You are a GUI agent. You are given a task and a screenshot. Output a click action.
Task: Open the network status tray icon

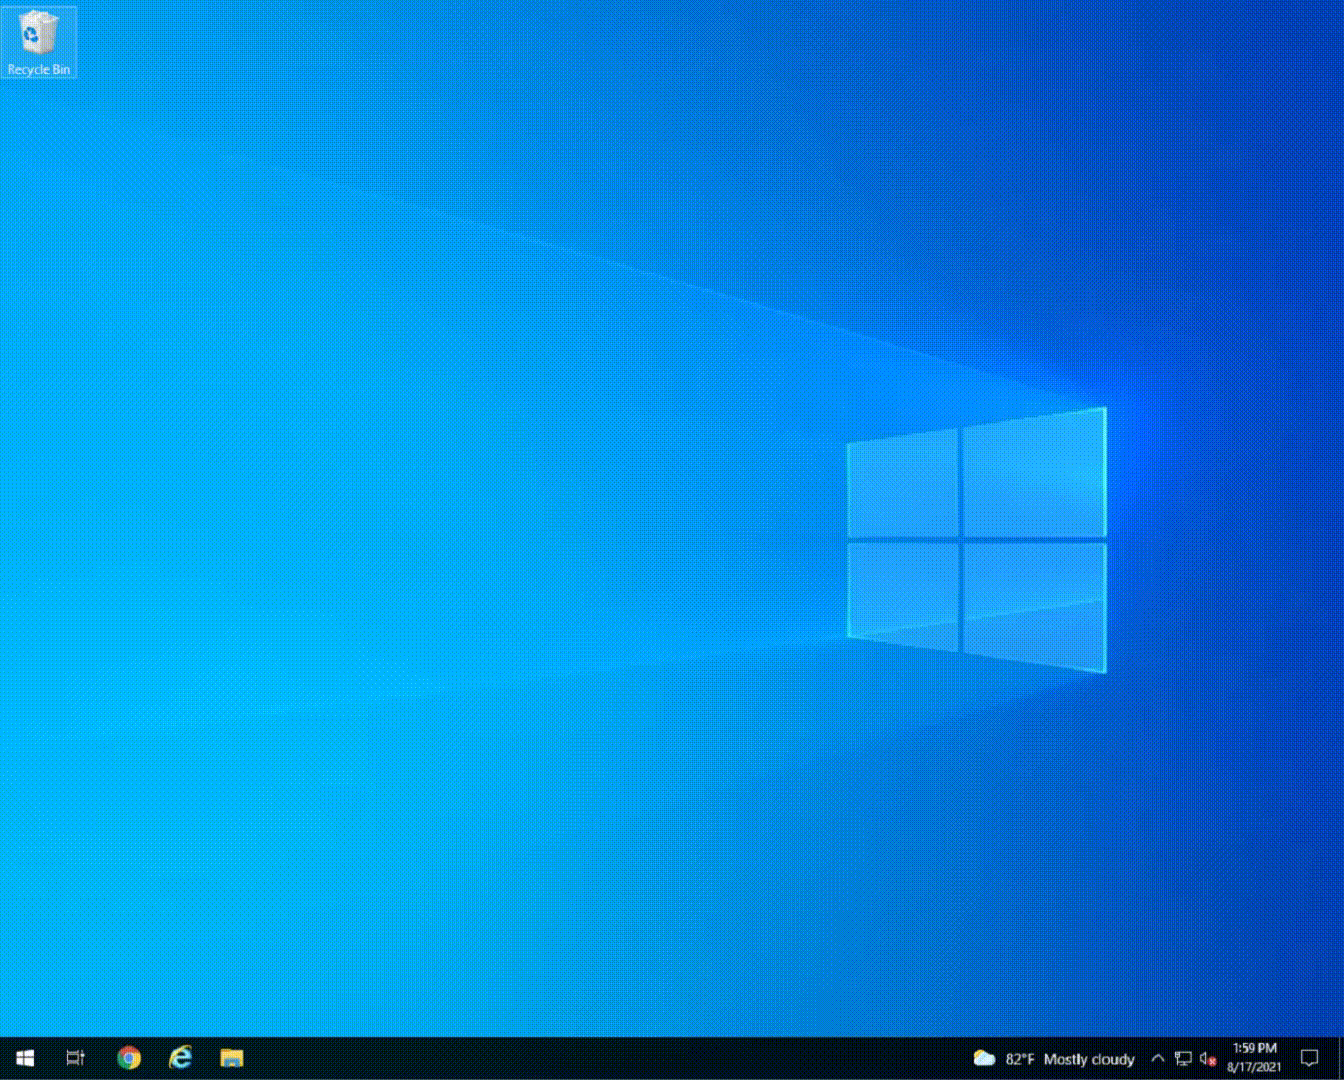point(1183,1059)
